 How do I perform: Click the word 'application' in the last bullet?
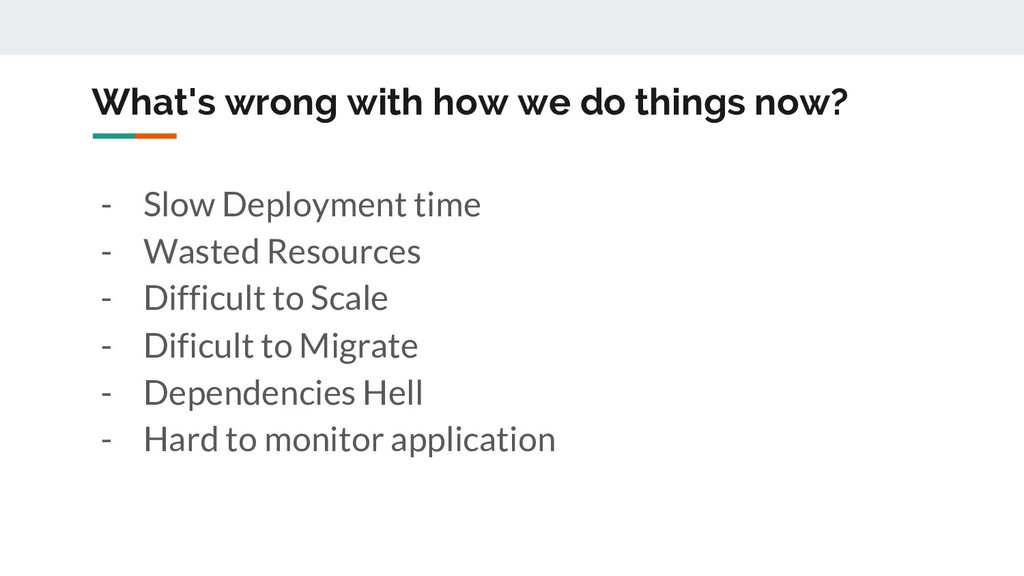click(x=473, y=441)
